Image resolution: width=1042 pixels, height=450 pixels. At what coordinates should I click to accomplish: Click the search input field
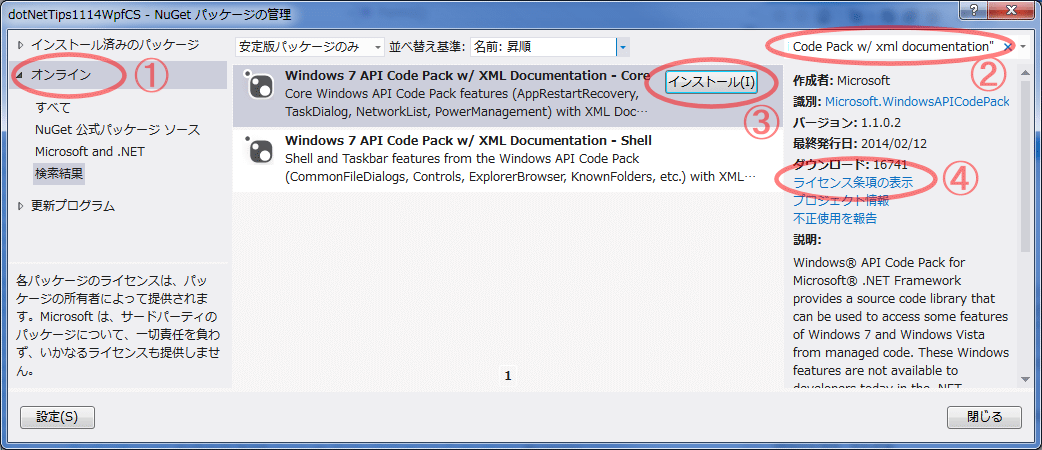pyautogui.click(x=894, y=47)
